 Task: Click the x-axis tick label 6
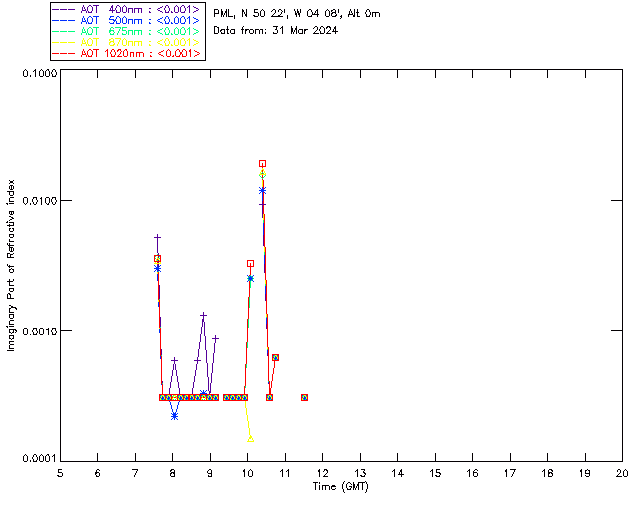point(98,473)
